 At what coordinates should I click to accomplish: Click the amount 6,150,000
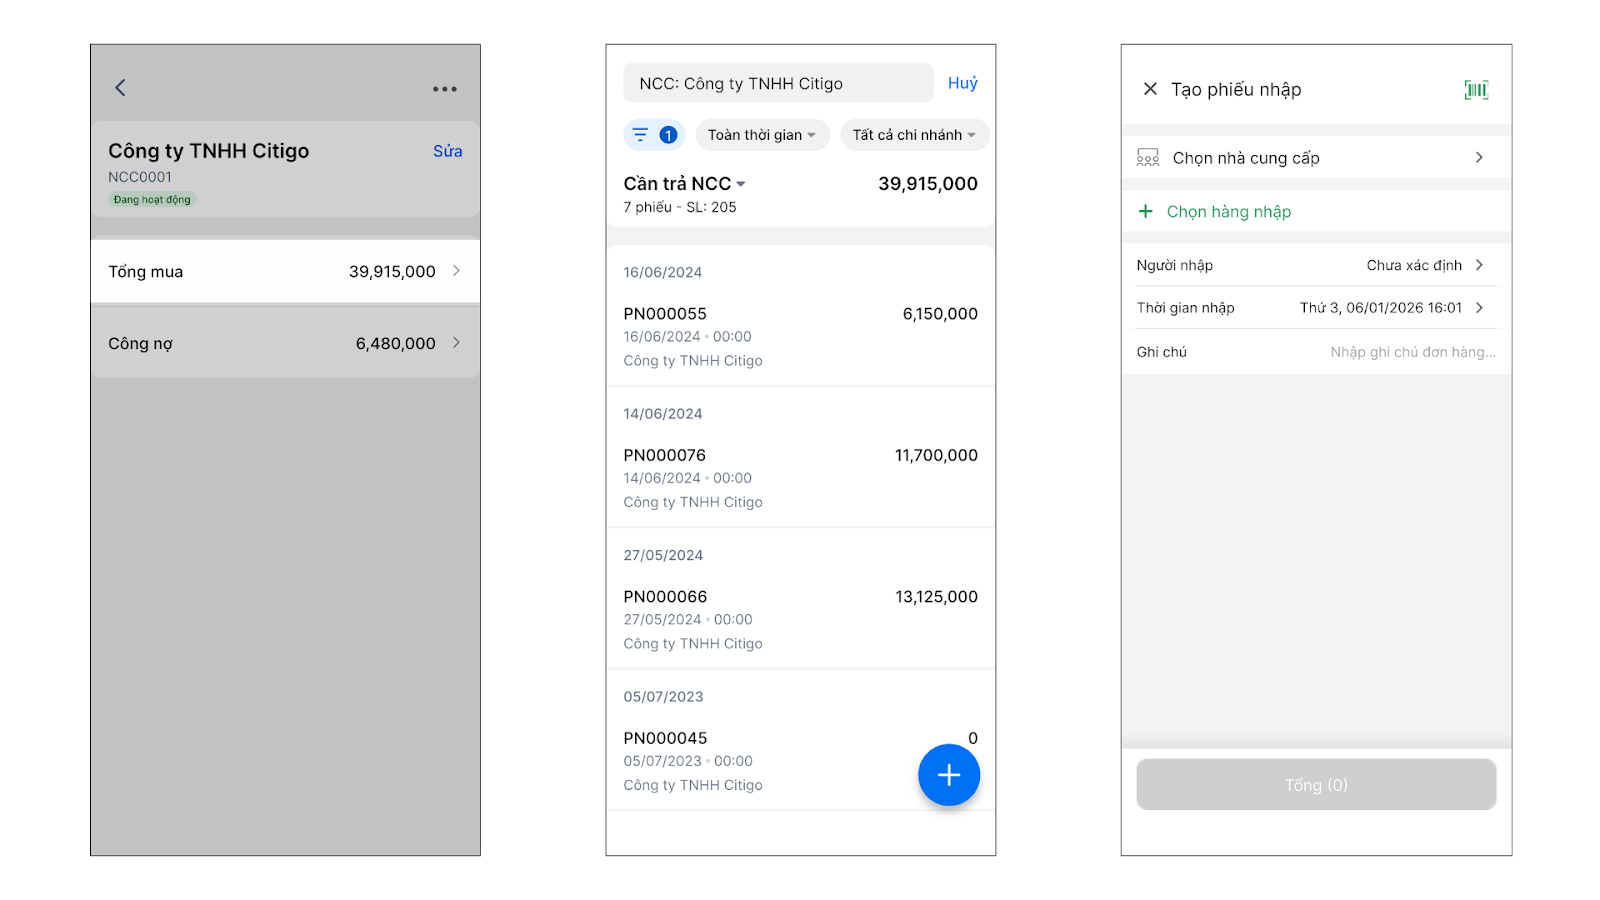click(x=940, y=314)
